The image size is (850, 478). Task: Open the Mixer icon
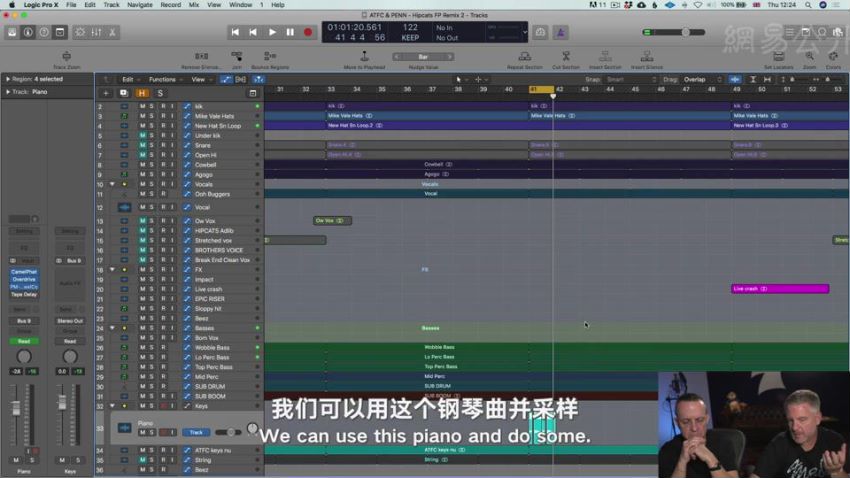pyautogui.click(x=96, y=33)
